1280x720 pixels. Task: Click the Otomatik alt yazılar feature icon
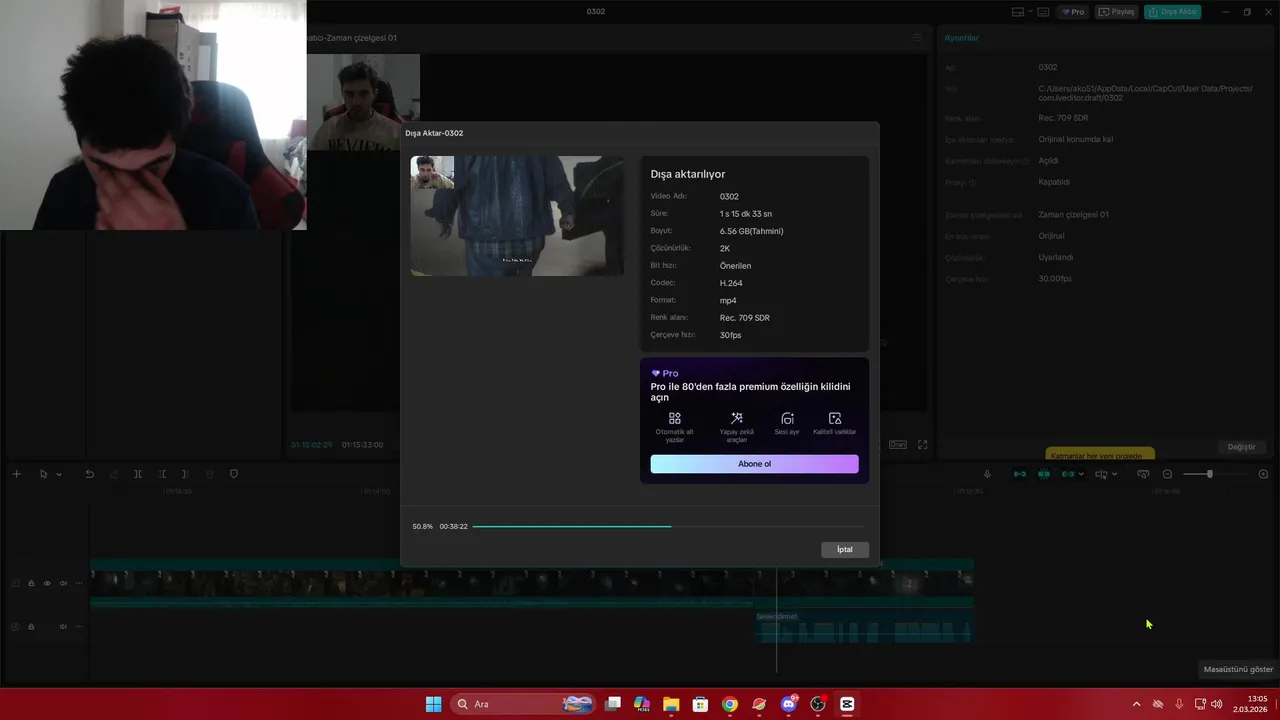675,419
